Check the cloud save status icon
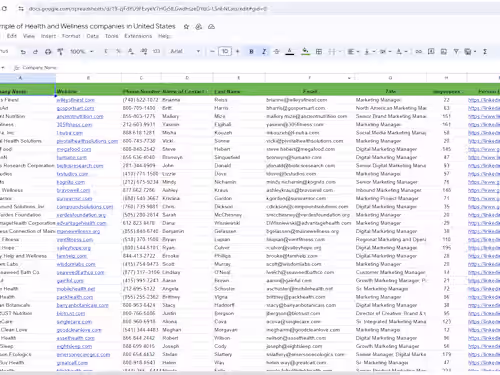500x375 pixels. coord(211,27)
